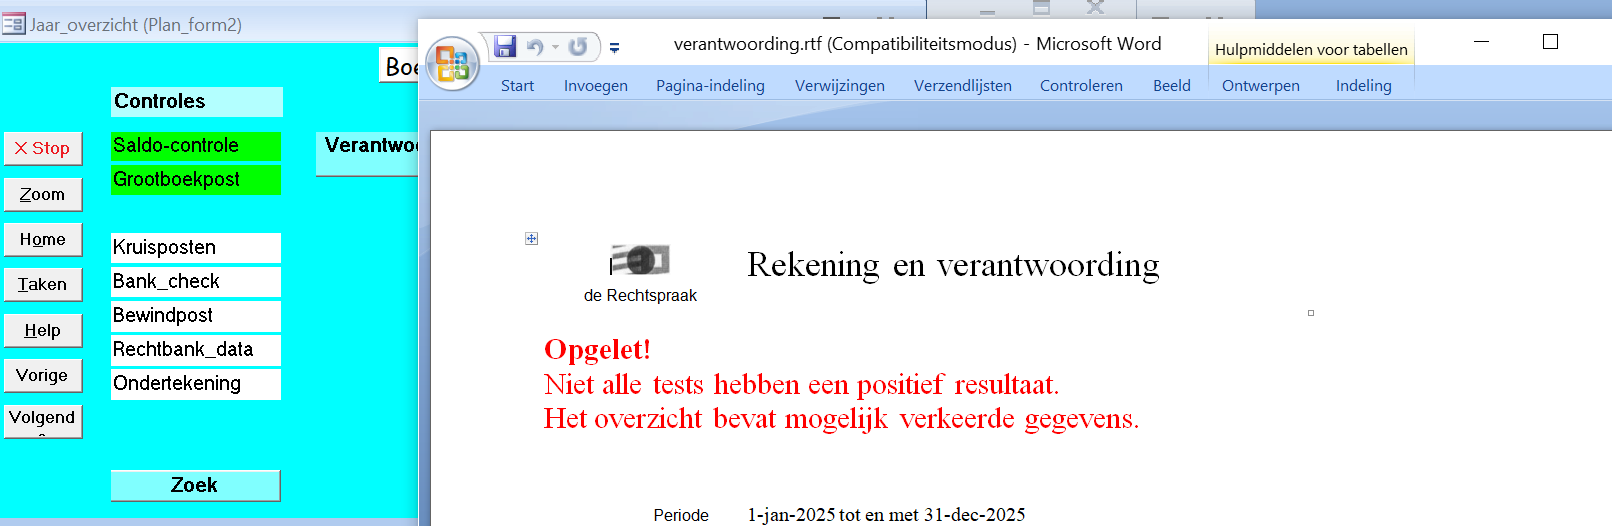Screen dimensions: 1612x526
Task: Open the Indeling table tools tab
Action: 1364,86
